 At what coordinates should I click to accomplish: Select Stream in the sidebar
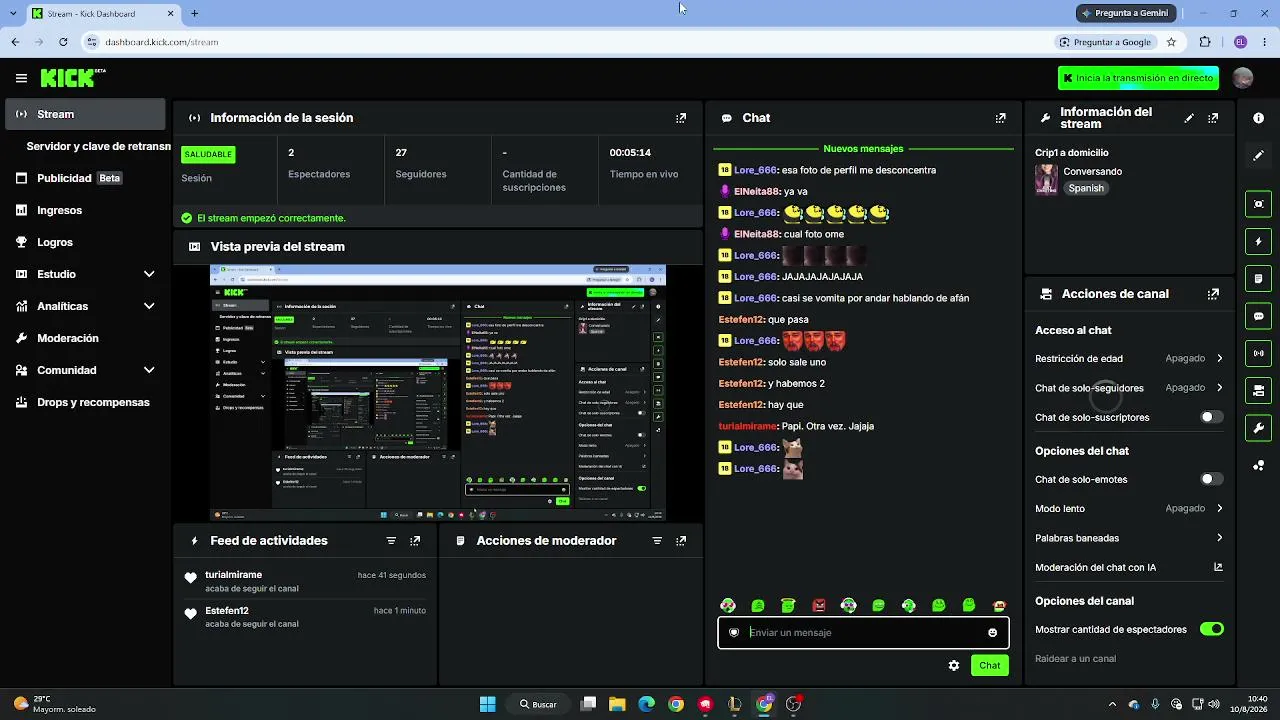tap(85, 114)
